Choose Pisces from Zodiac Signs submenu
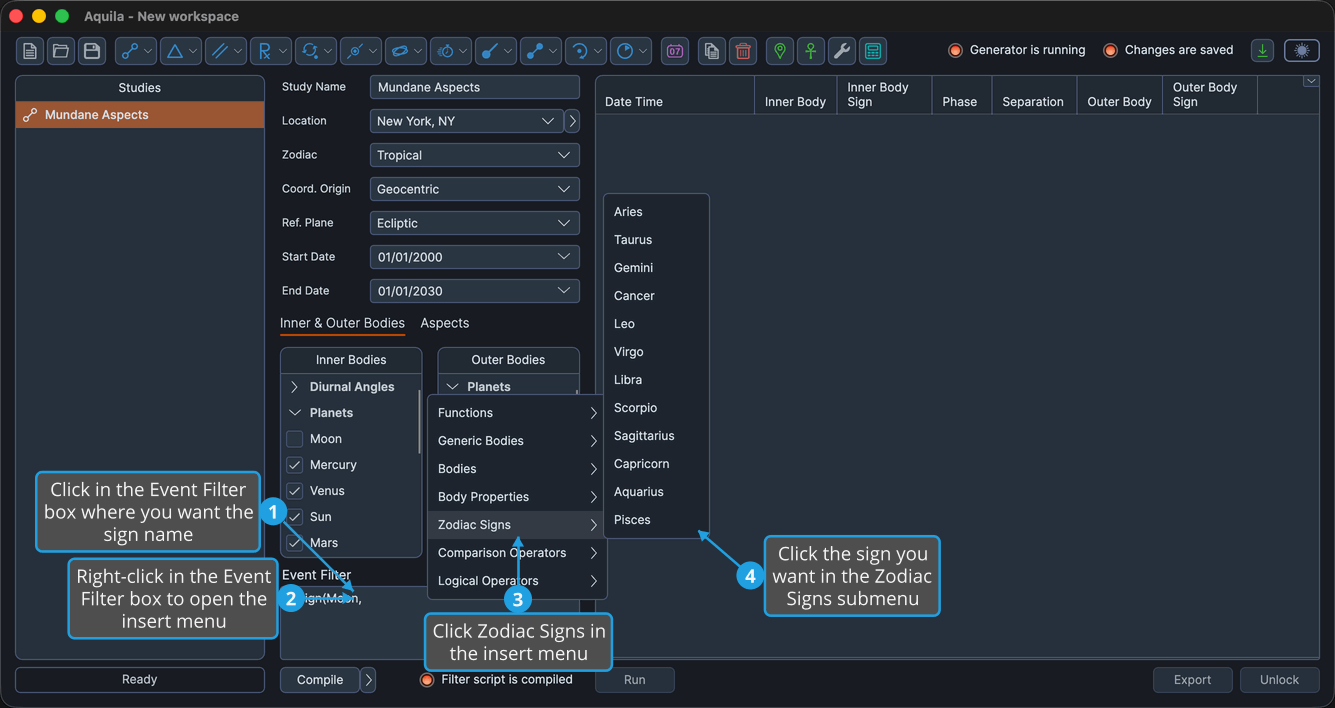The height and width of the screenshot is (708, 1335). pos(656,520)
